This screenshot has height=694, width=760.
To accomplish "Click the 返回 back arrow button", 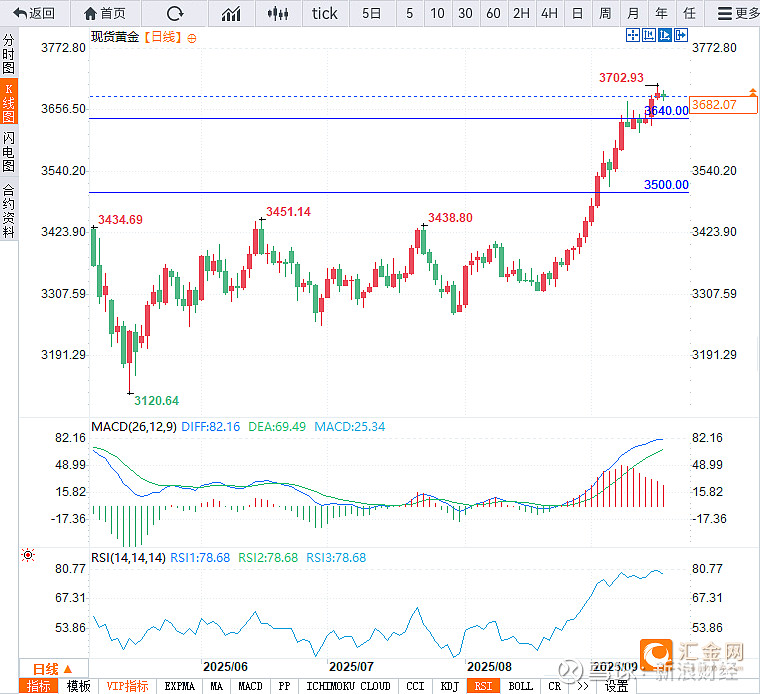I will [34, 13].
